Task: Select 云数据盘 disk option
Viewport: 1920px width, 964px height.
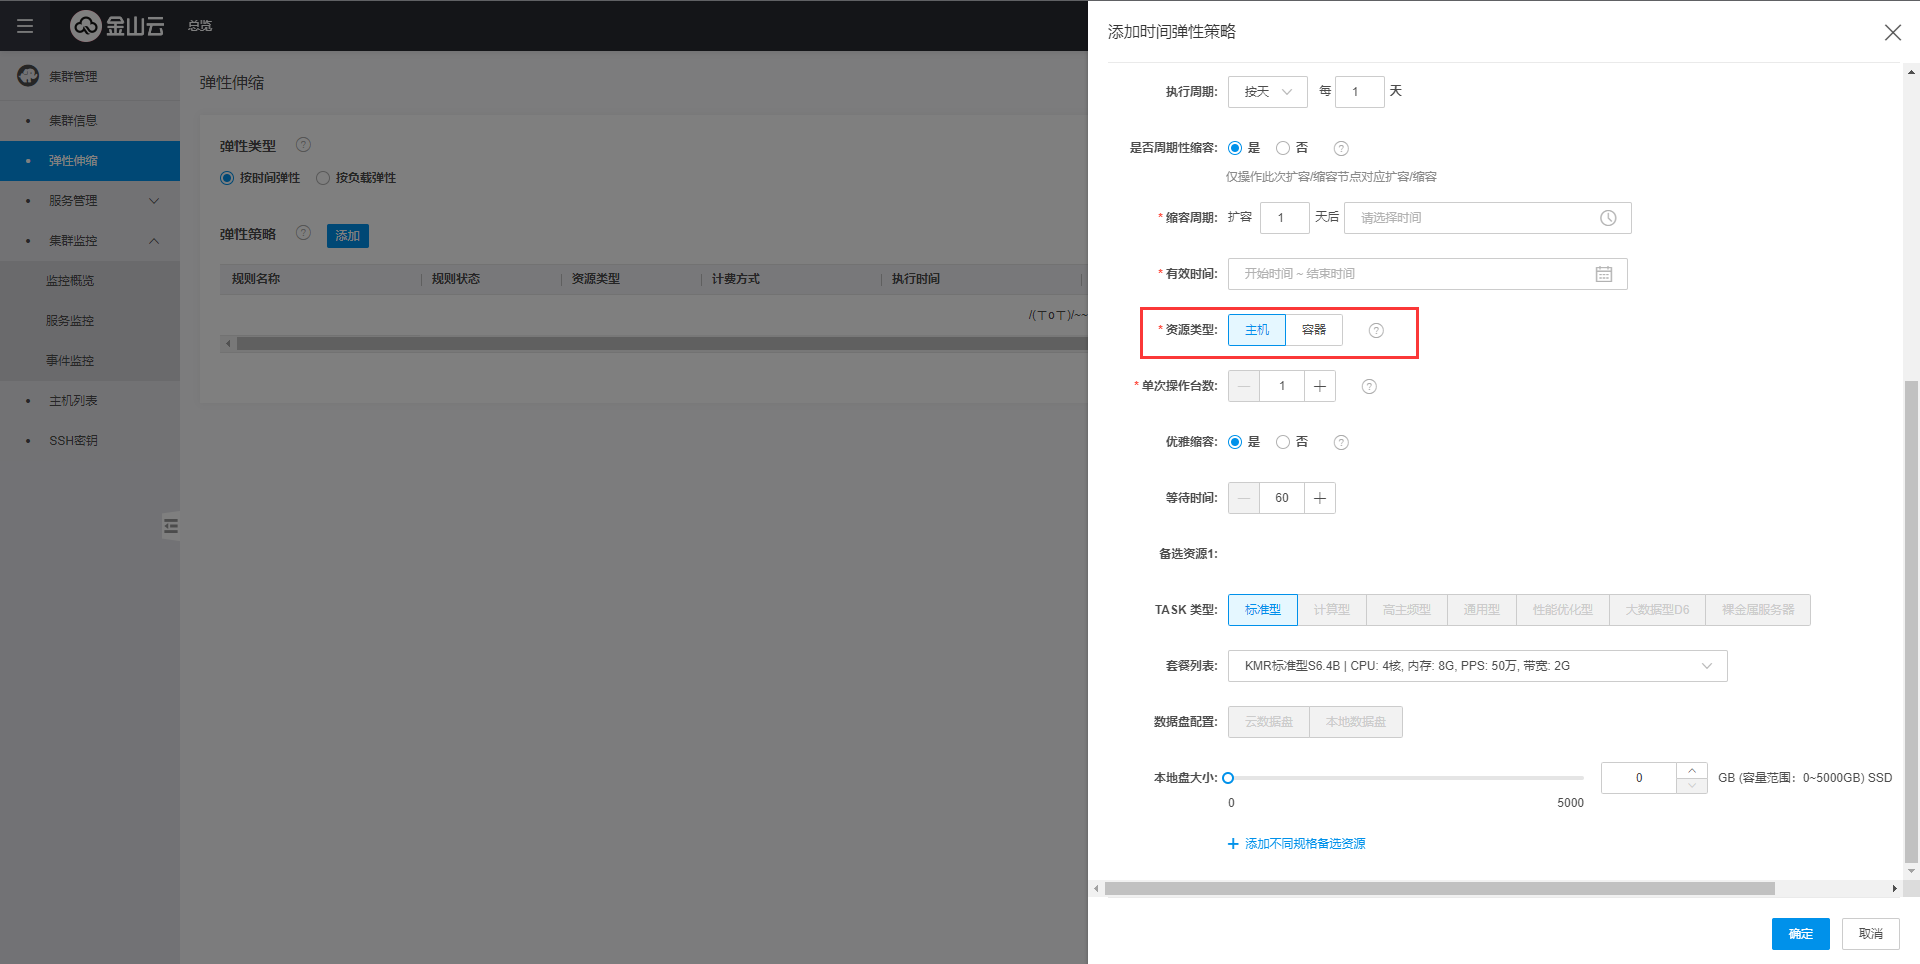Action: point(1269,722)
